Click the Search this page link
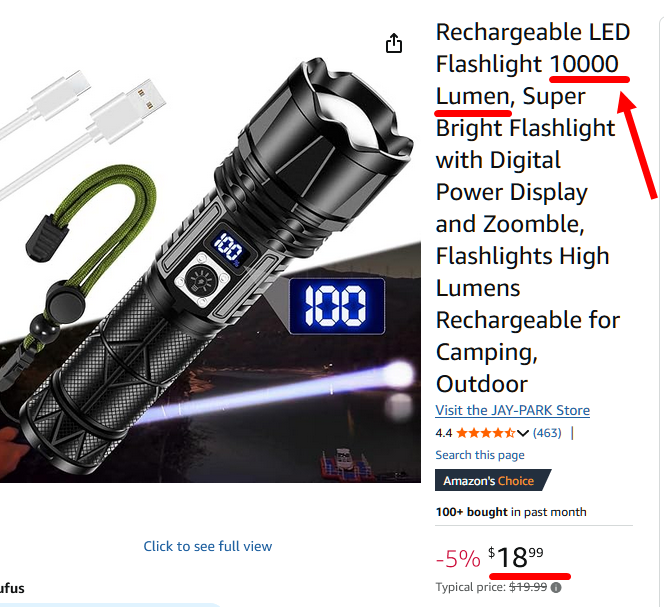The height and width of the screenshot is (607, 664). pos(480,455)
